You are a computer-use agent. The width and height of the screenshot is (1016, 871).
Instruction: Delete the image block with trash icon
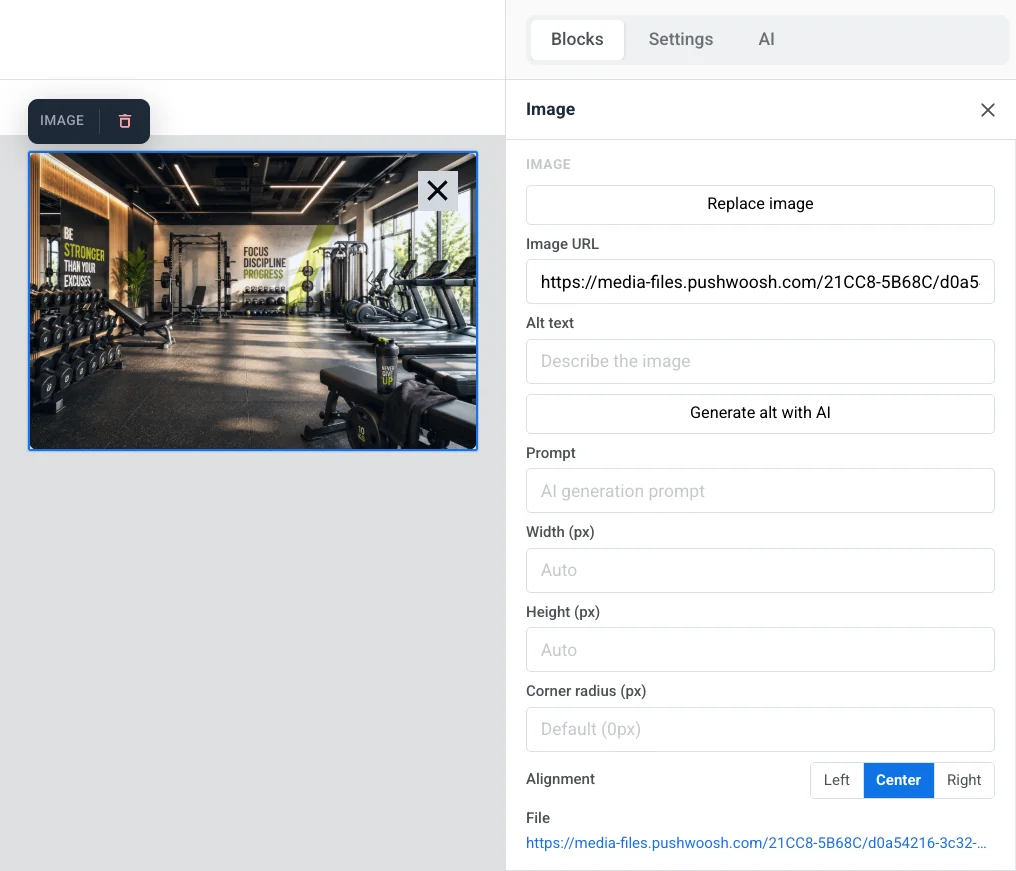(x=124, y=121)
